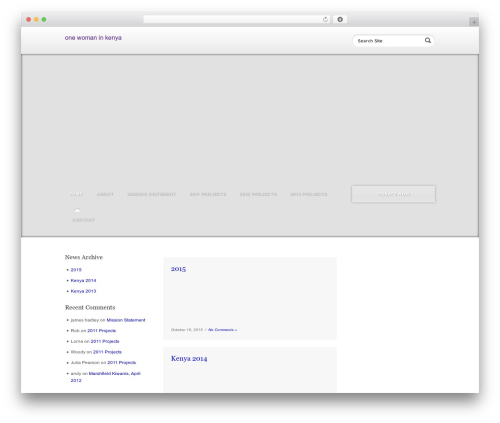The height and width of the screenshot is (423, 500).
Task: Open Mission Statement comment by james hadley
Action: pos(126,320)
